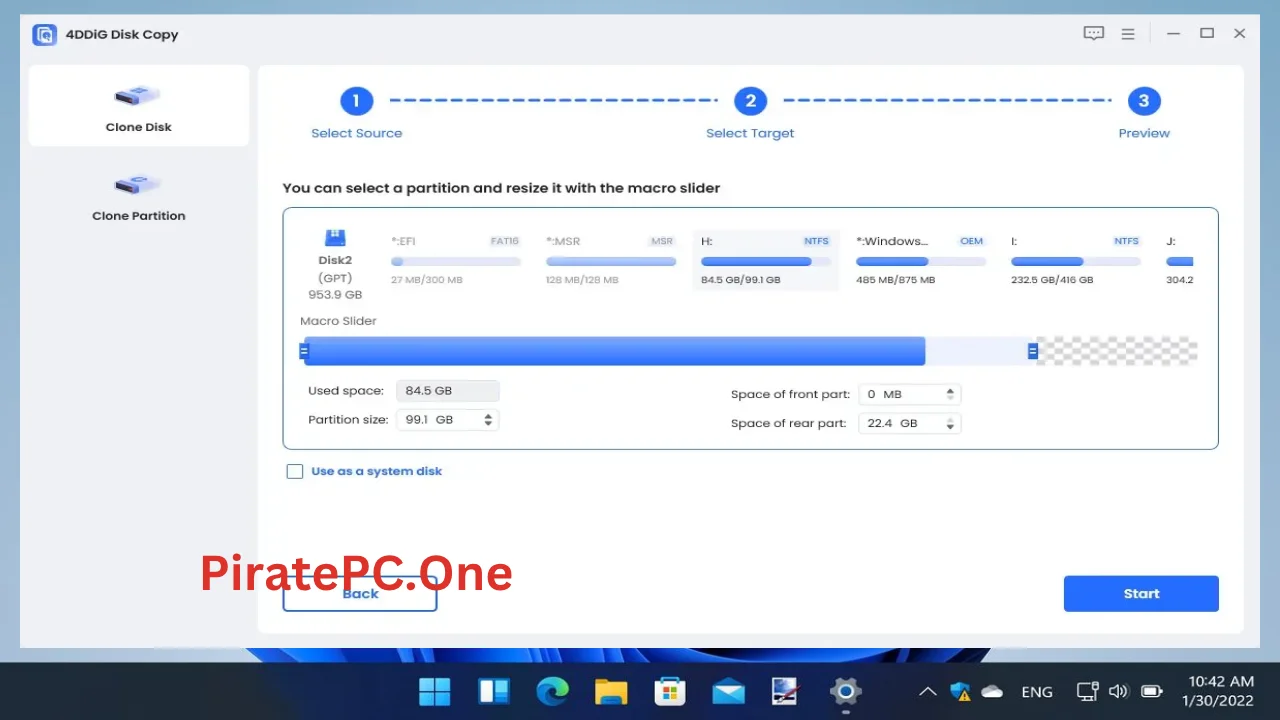Click the Back button
The image size is (1280, 720).
click(360, 593)
